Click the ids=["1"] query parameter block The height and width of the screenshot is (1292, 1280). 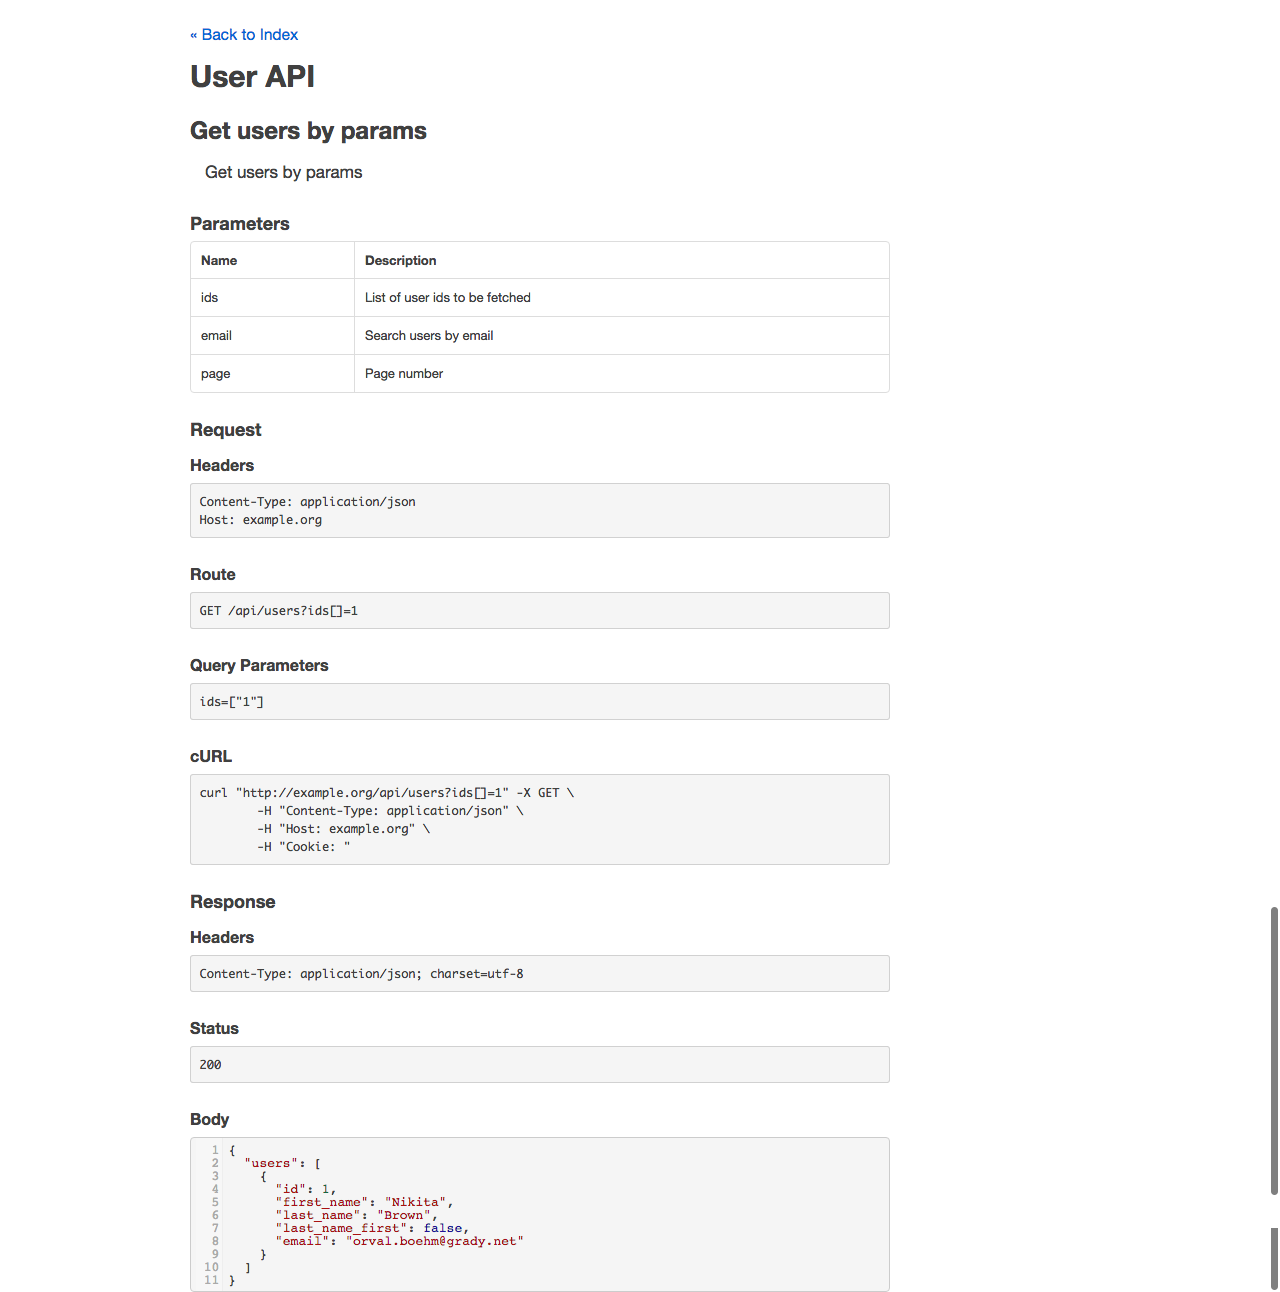pos(540,702)
